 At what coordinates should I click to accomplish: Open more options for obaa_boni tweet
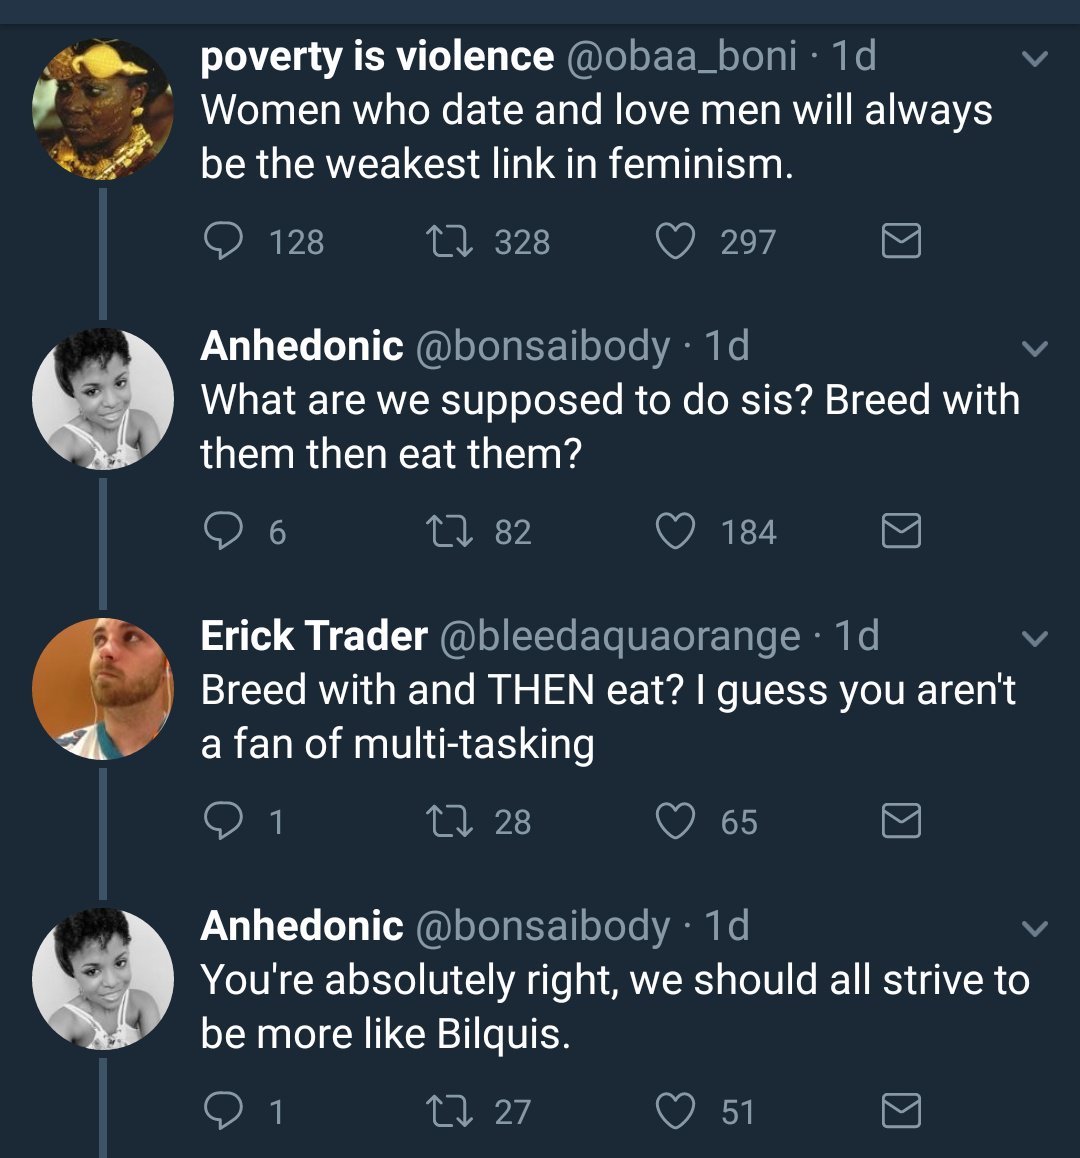coord(1035,59)
